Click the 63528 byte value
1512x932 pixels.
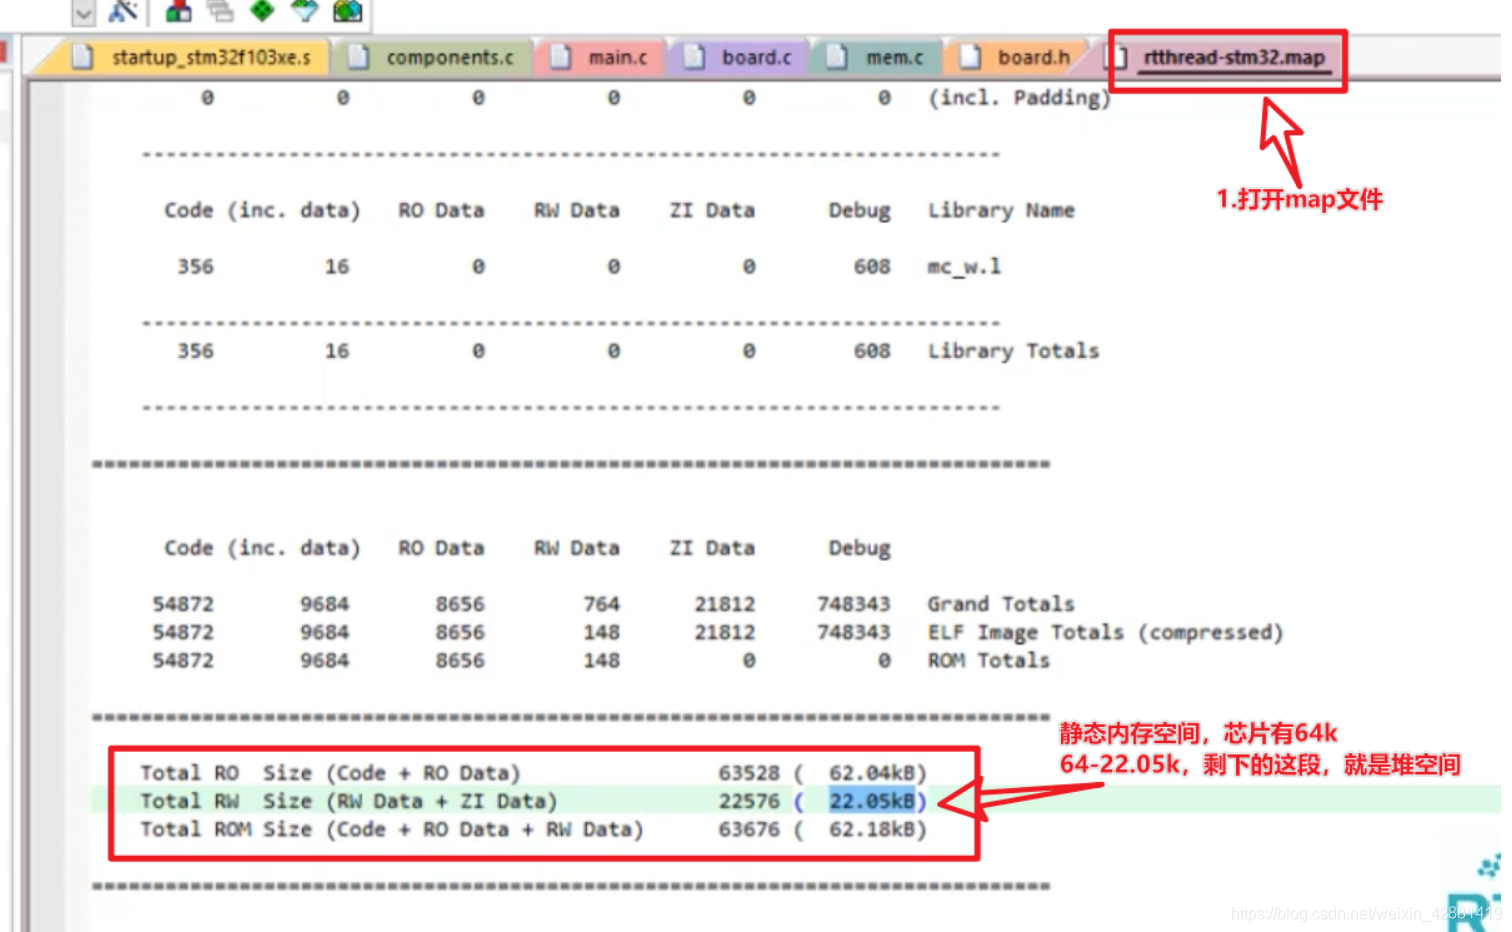point(749,773)
